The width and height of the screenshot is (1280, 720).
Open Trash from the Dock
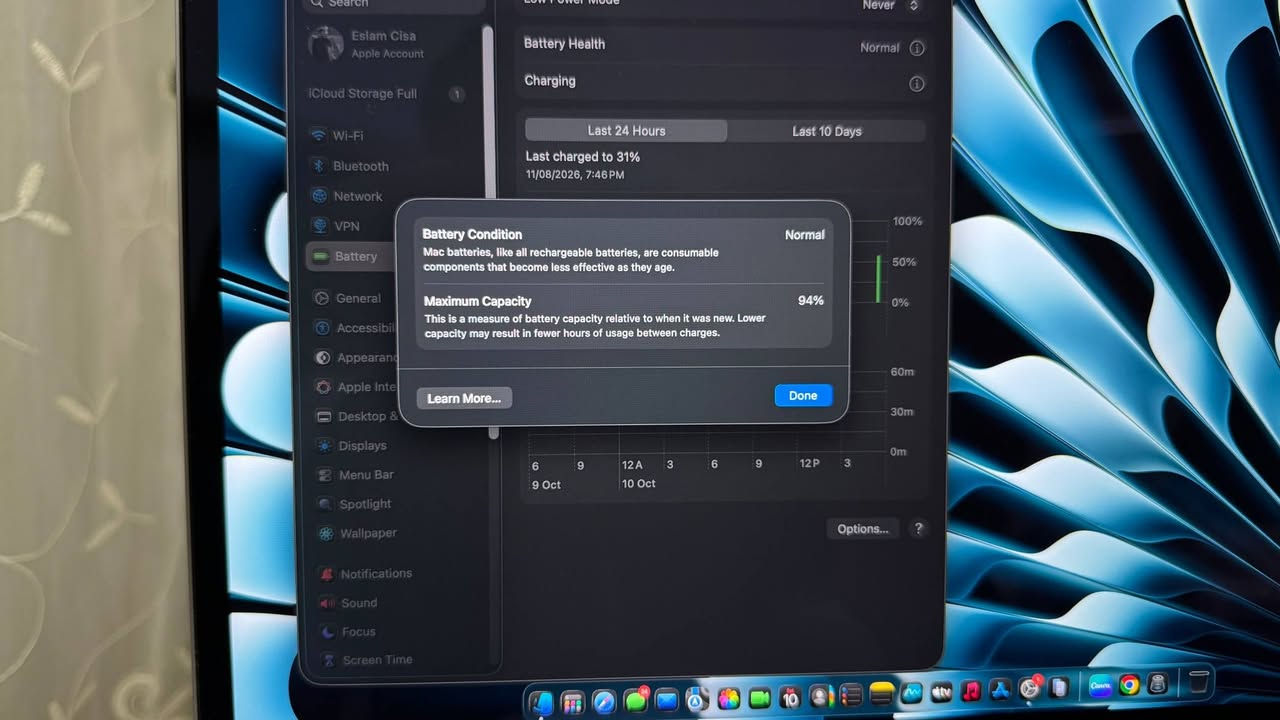[1198, 683]
